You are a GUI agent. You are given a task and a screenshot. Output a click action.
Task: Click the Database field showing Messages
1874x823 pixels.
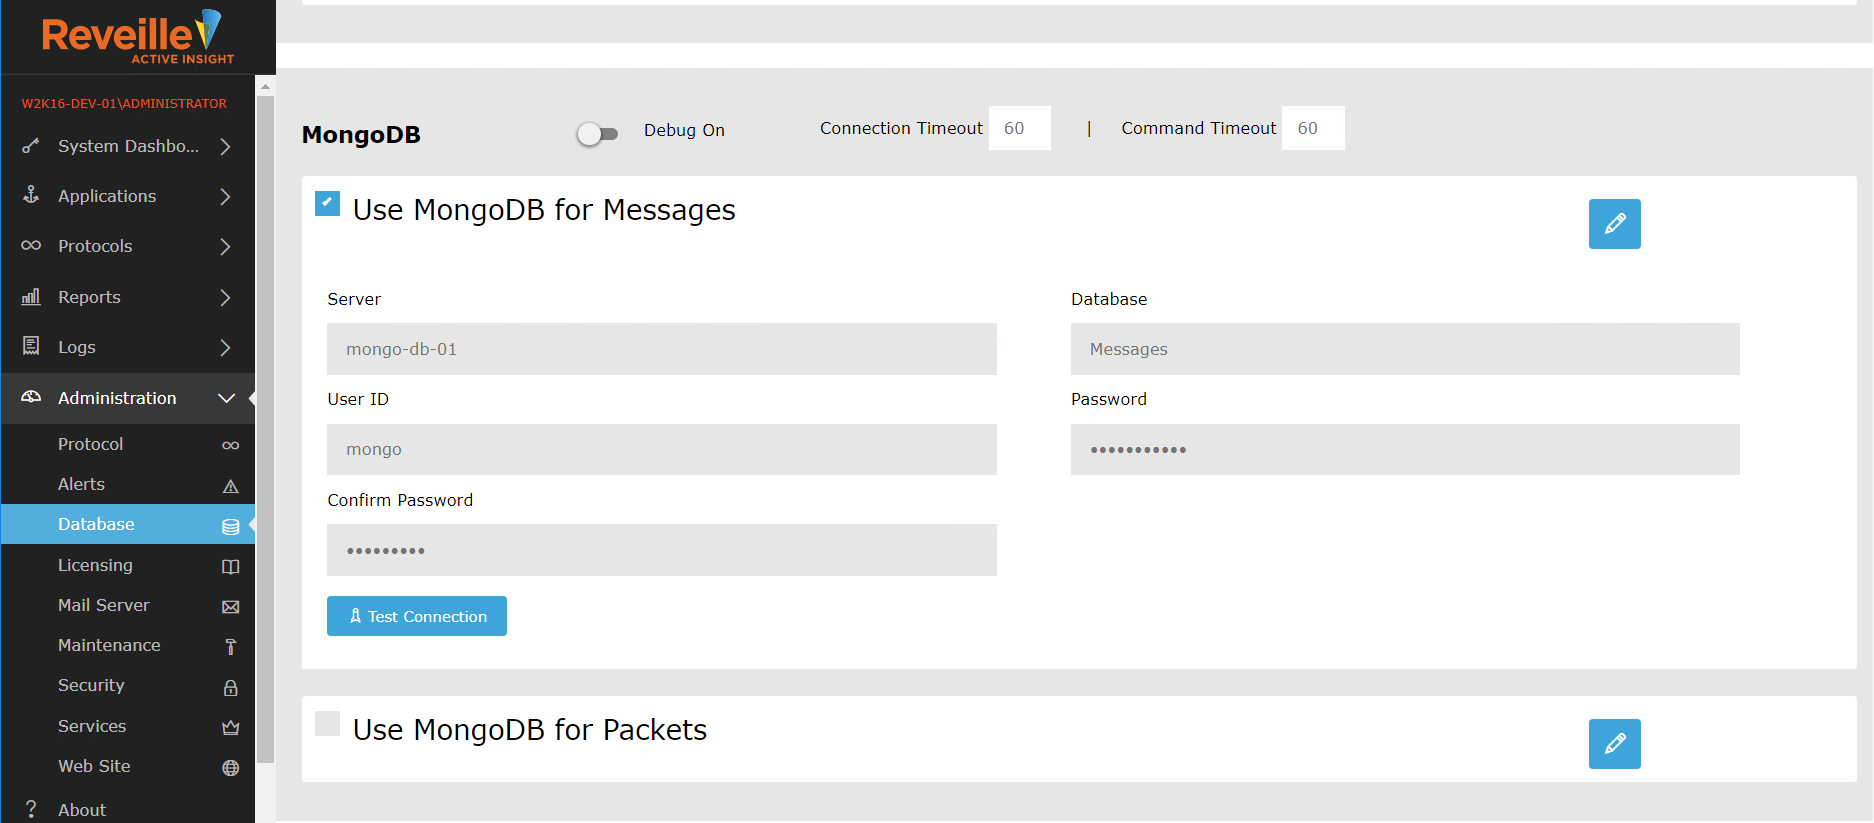pos(1405,349)
